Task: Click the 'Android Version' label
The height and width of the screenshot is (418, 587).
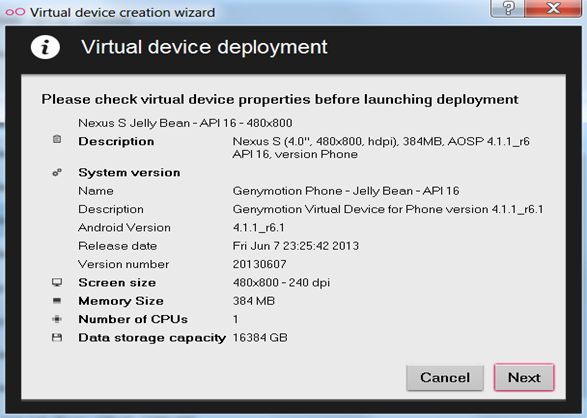Action: (124, 228)
